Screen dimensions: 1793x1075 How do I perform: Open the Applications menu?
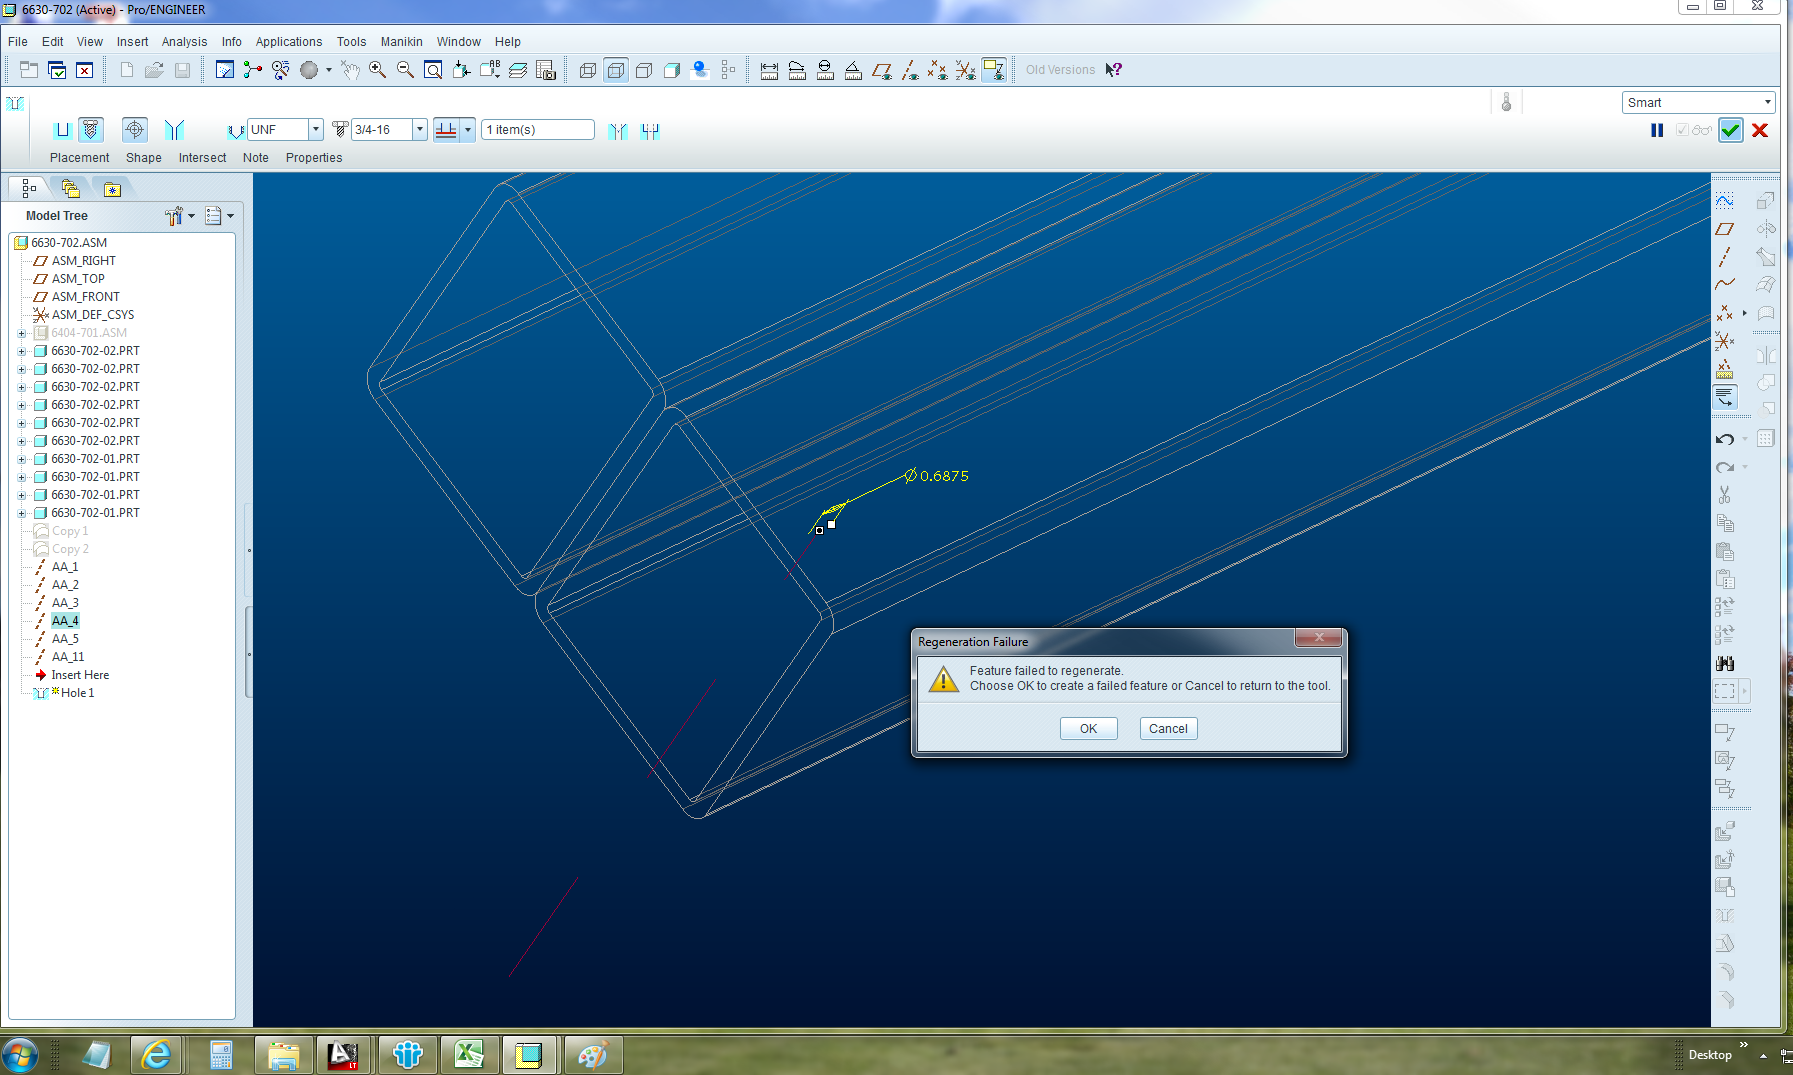[x=289, y=42]
